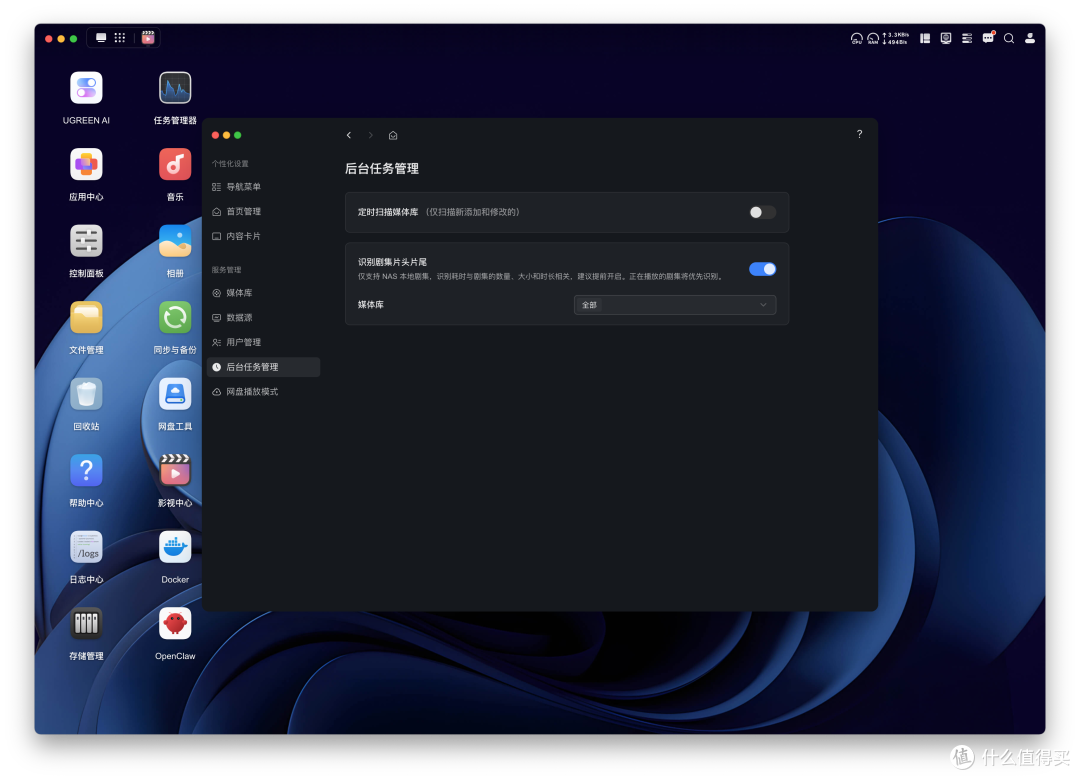Select 数据源 in the sidebar
The height and width of the screenshot is (780, 1080).
point(263,318)
